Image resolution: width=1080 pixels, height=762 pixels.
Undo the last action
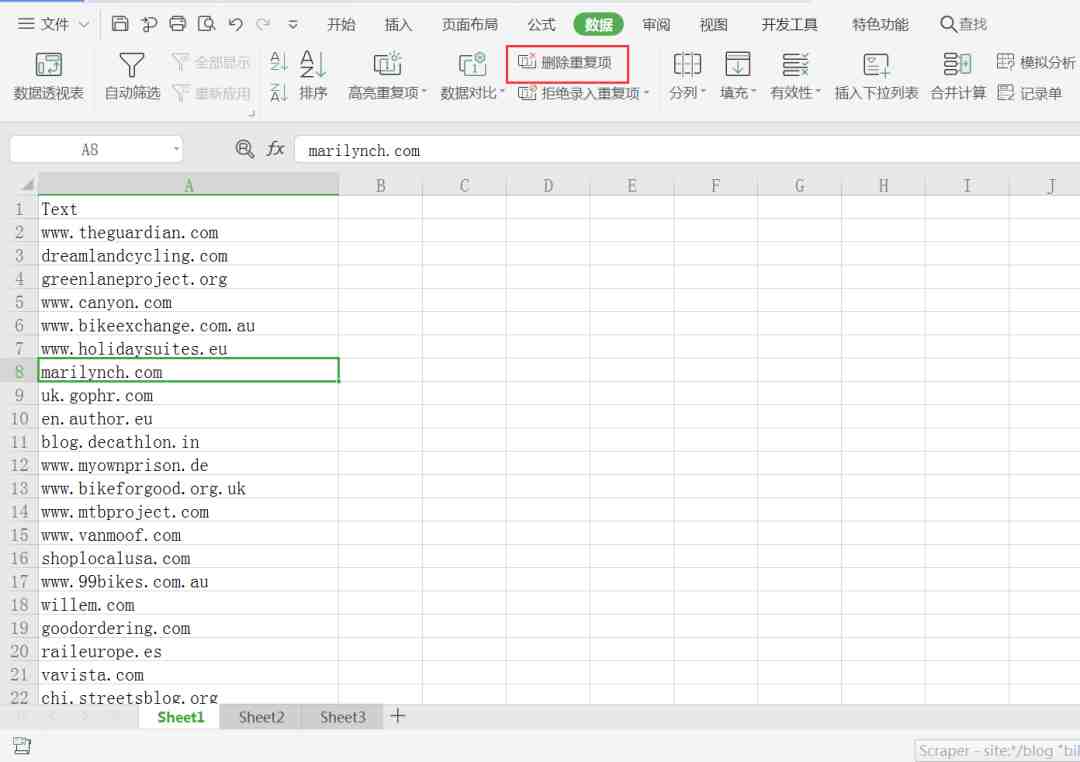(x=236, y=24)
